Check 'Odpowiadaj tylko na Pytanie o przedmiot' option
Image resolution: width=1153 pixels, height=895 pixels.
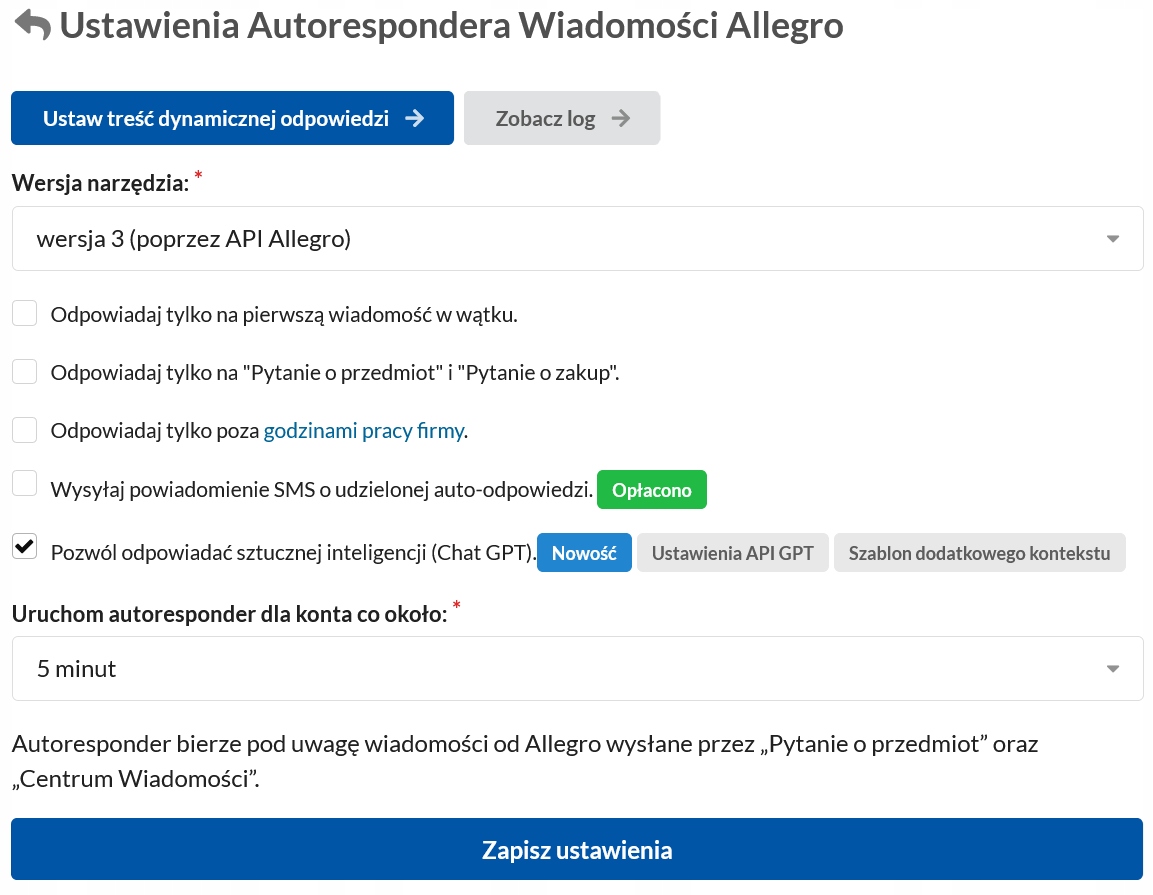pyautogui.click(x=25, y=371)
